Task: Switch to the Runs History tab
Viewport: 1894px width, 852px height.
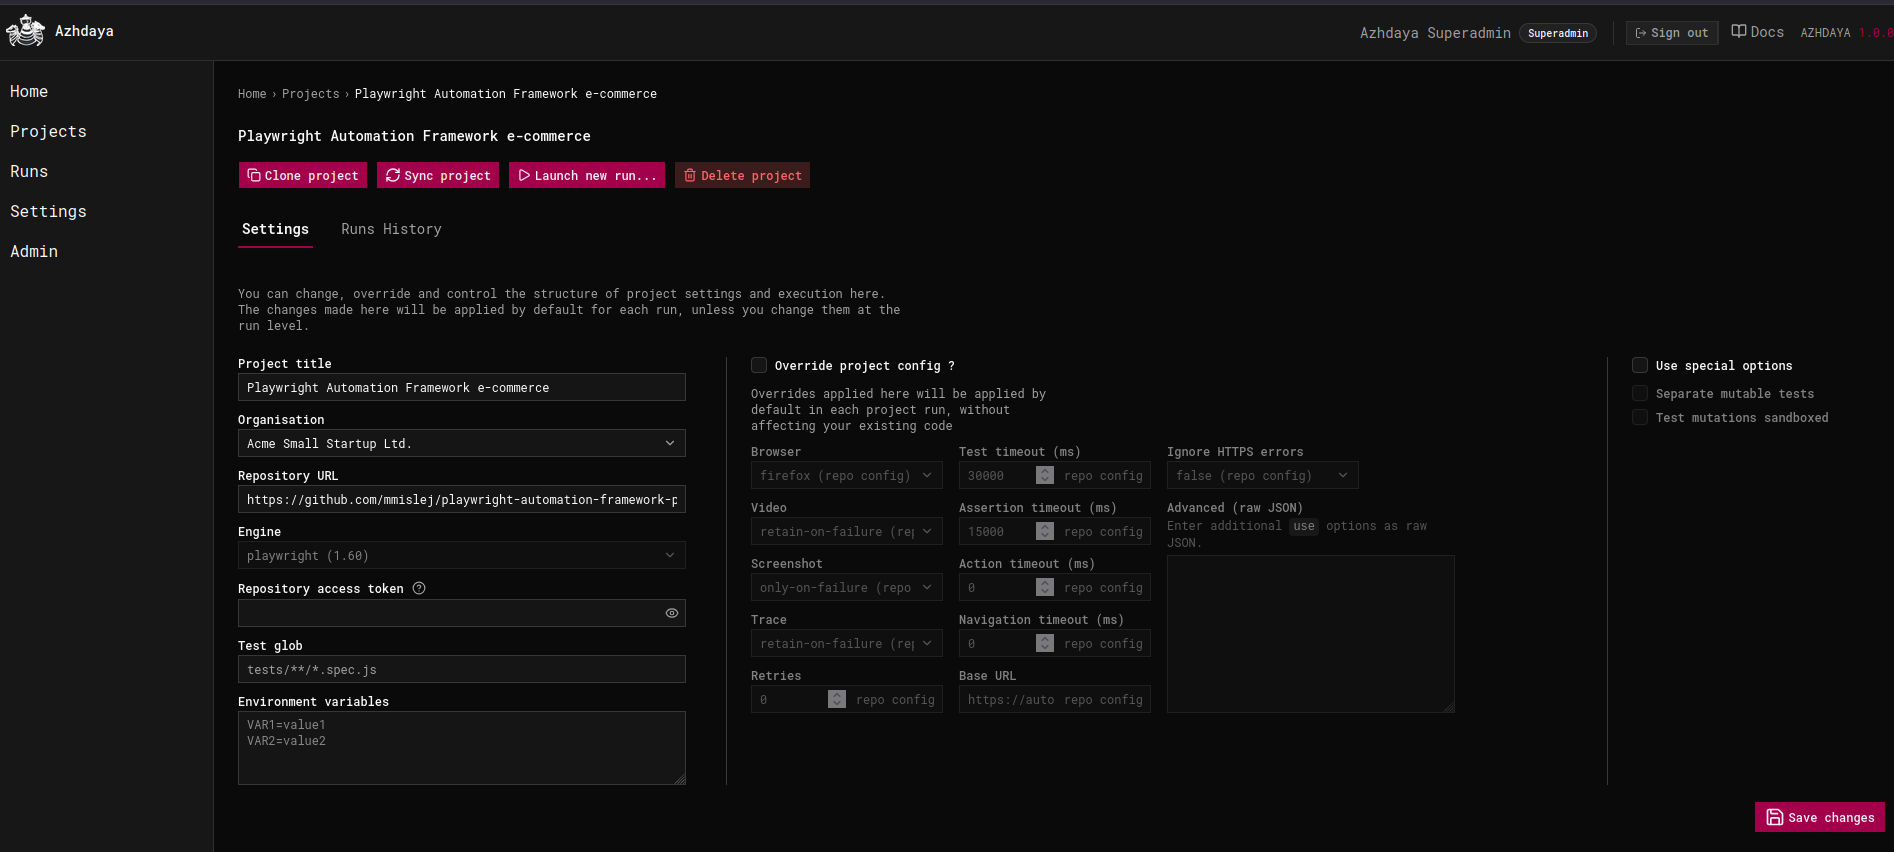Action: click(x=391, y=229)
